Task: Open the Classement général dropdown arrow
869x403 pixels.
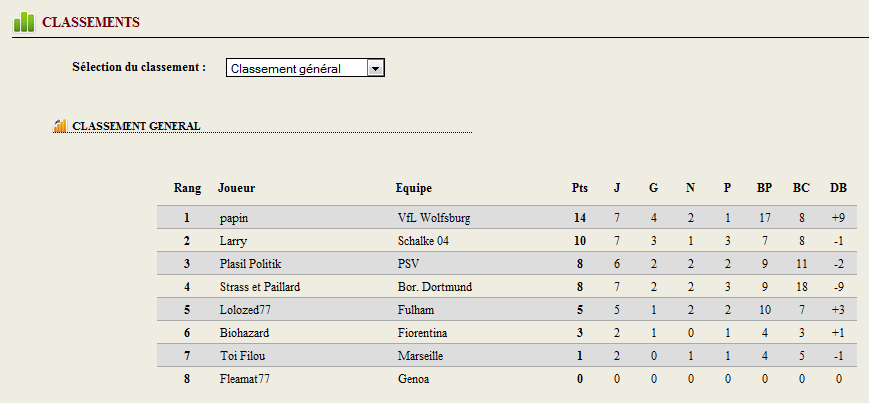Action: pyautogui.click(x=375, y=69)
